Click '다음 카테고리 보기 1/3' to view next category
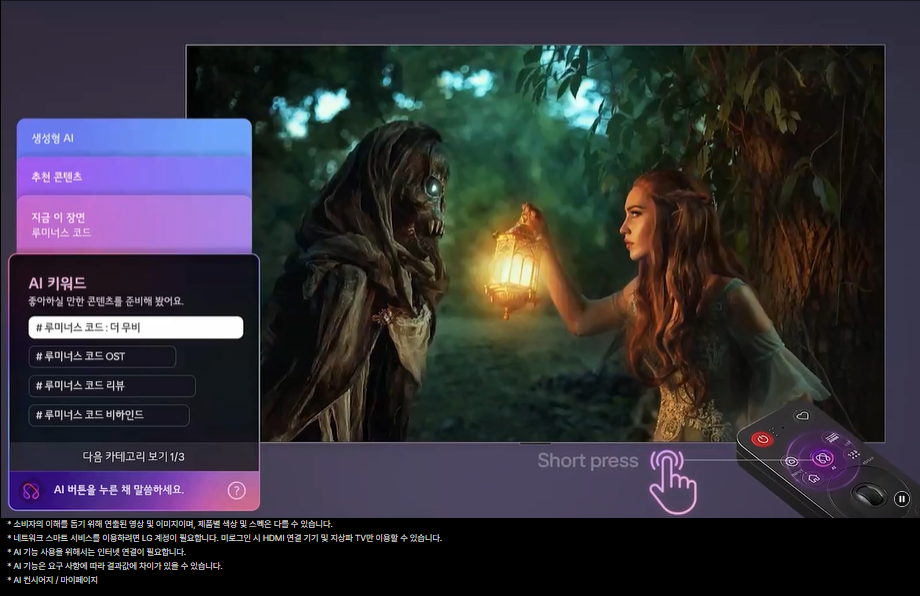This screenshot has height=596, width=920. [134, 456]
